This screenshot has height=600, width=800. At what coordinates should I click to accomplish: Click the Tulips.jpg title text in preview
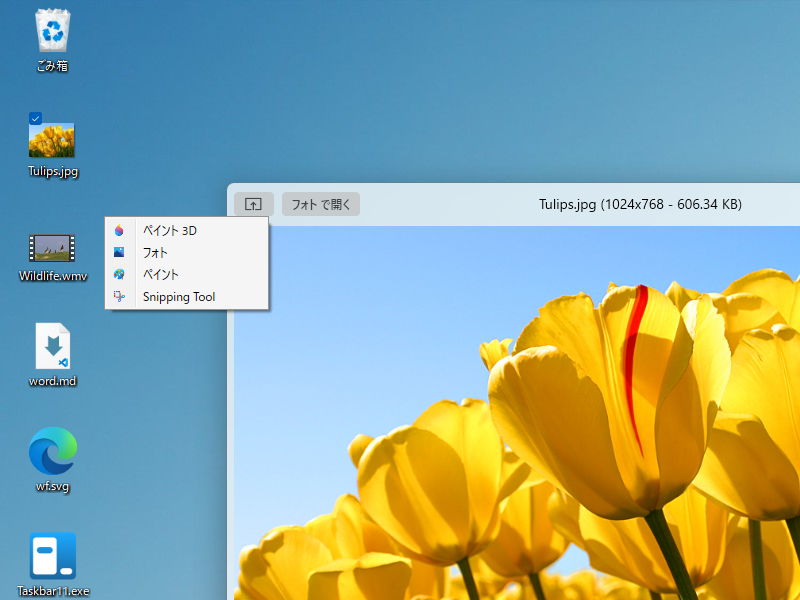coord(640,205)
